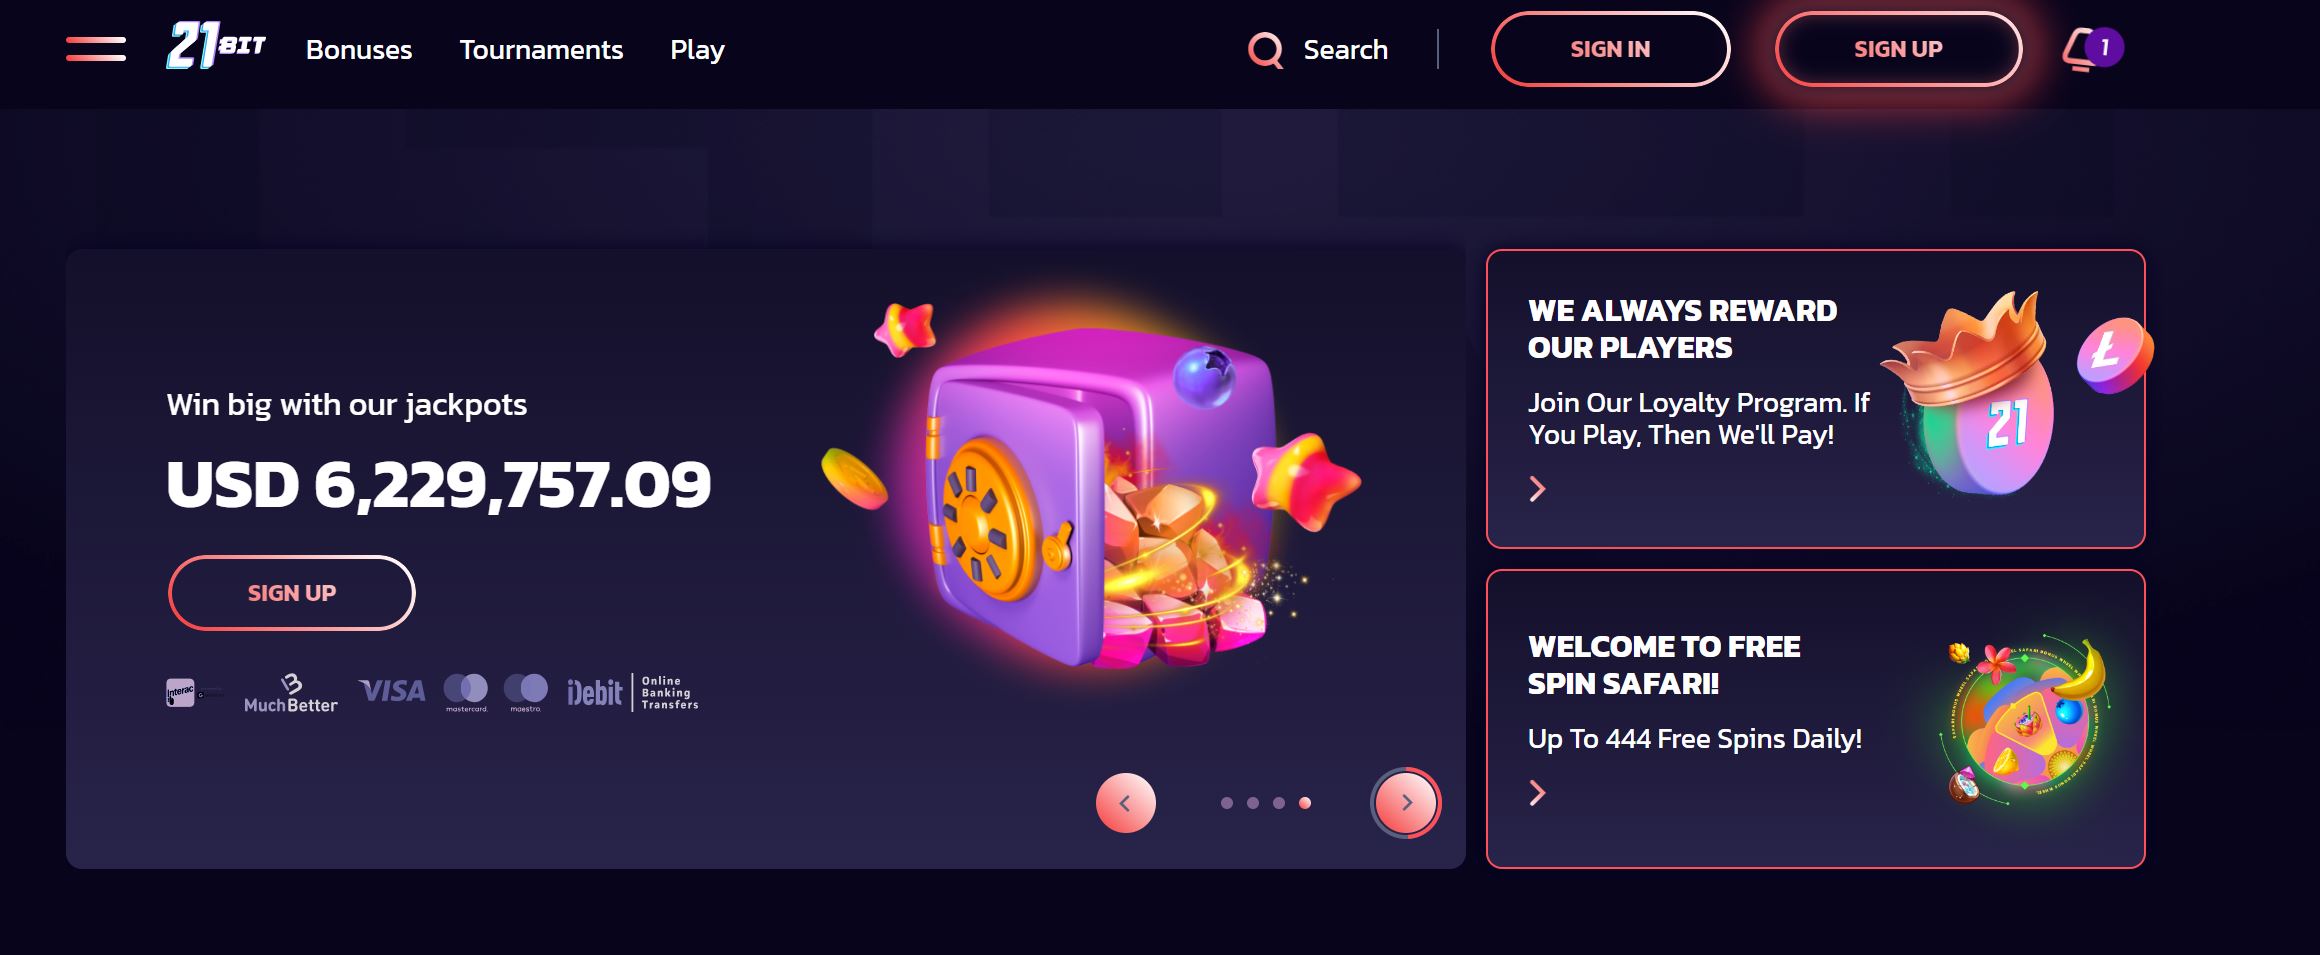The image size is (2320, 955).
Task: Select the second carousel slide dot
Action: click(1253, 803)
